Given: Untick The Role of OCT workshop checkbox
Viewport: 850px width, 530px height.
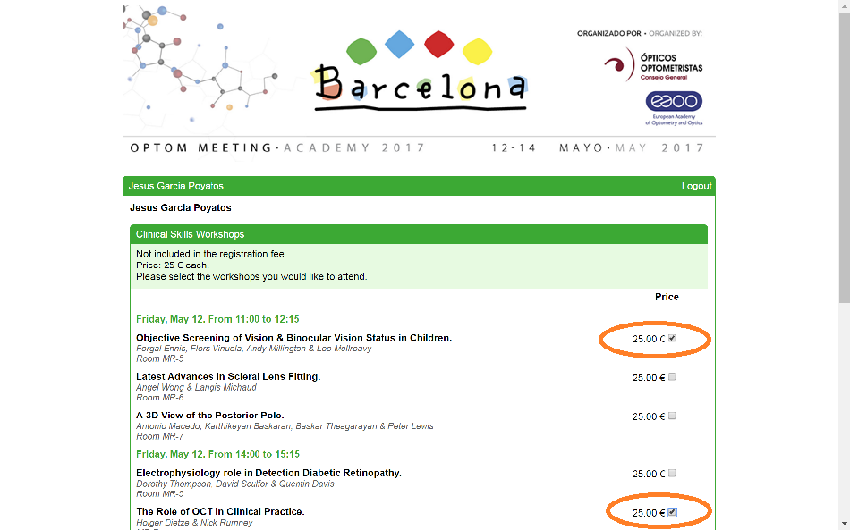Looking at the screenshot, I should (672, 512).
